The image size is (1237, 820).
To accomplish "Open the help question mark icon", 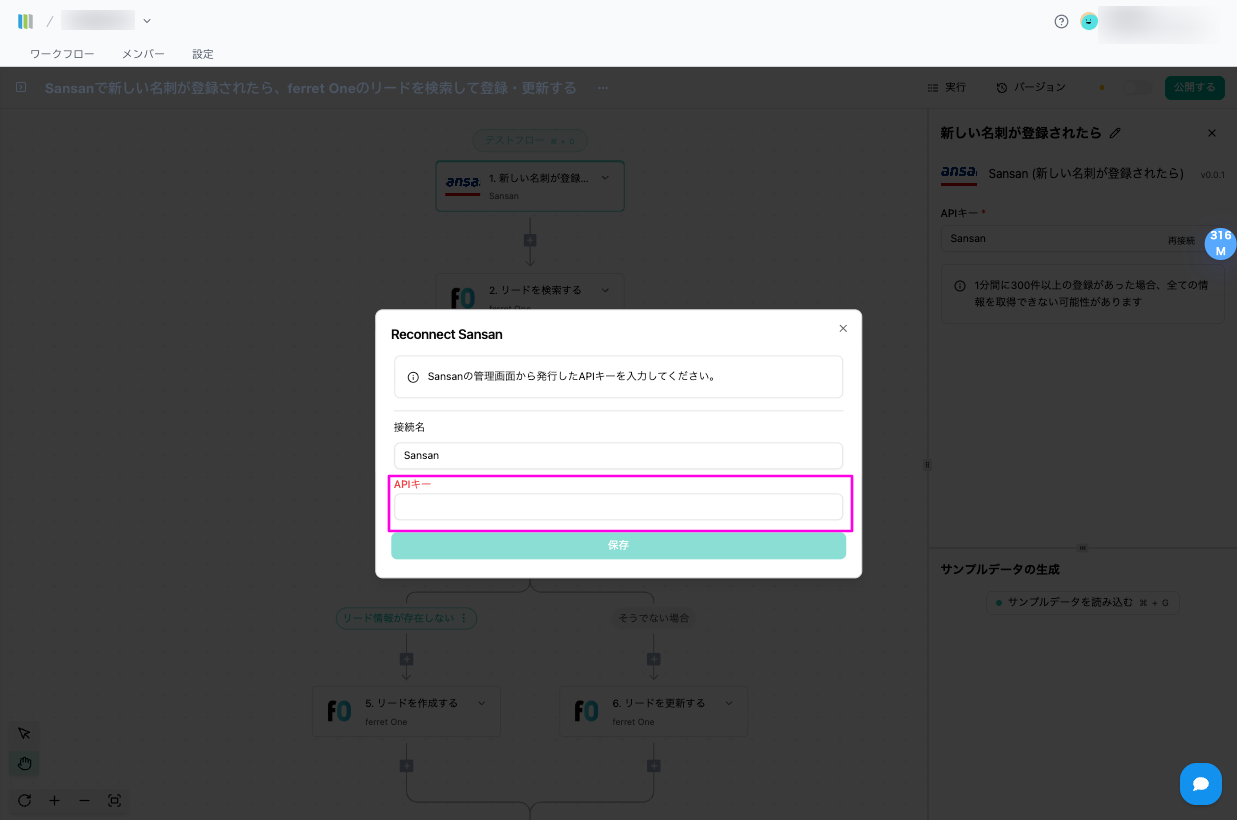I will 1061,21.
